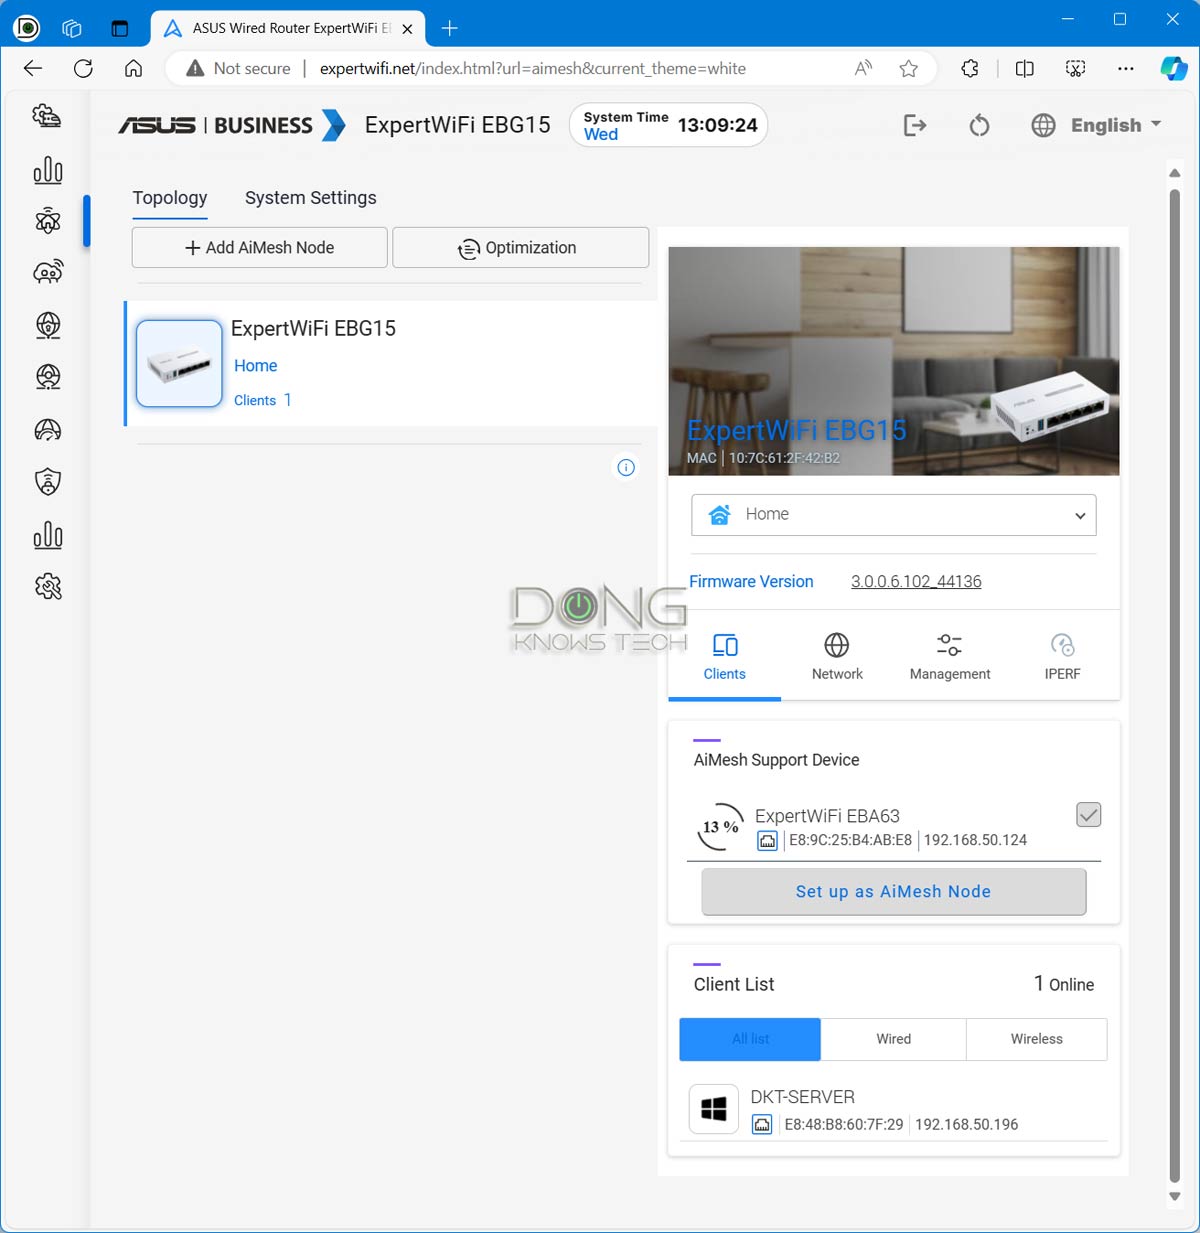Viewport: 1200px width, 1233px height.
Task: Click the IP address 192.168.50.196
Action: [967, 1125]
